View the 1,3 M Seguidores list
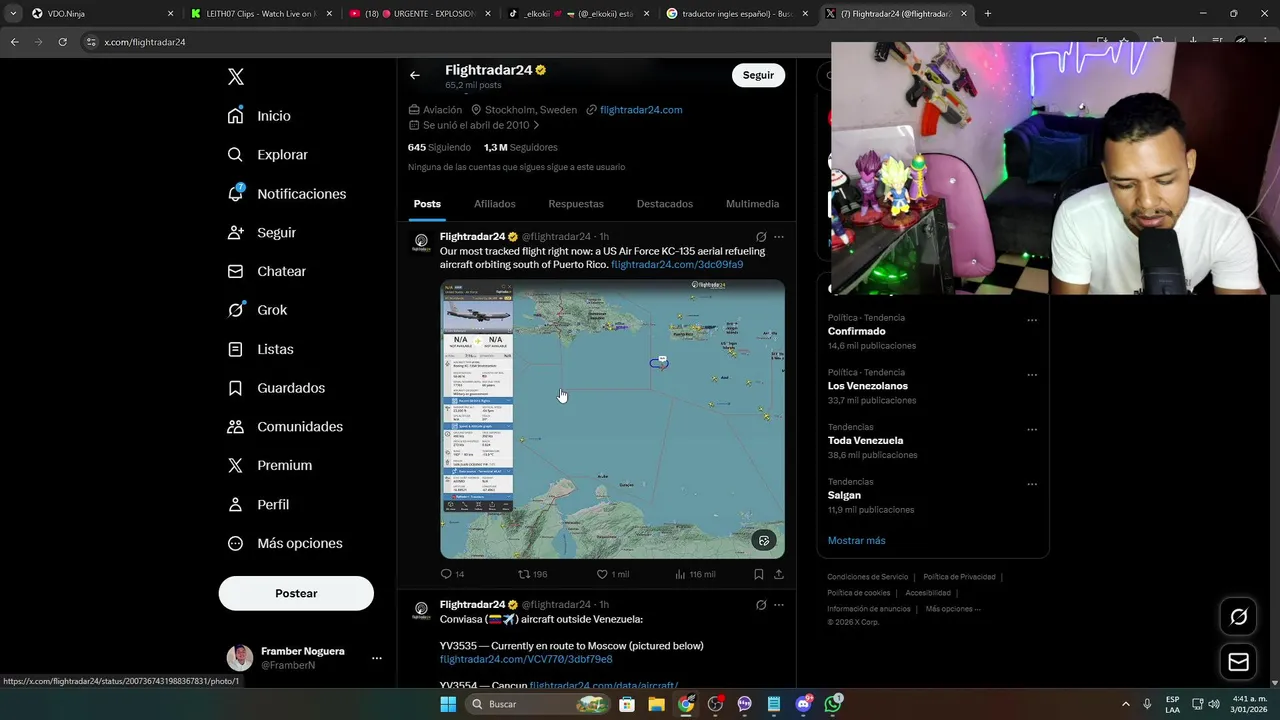The height and width of the screenshot is (720, 1280). [x=521, y=147]
